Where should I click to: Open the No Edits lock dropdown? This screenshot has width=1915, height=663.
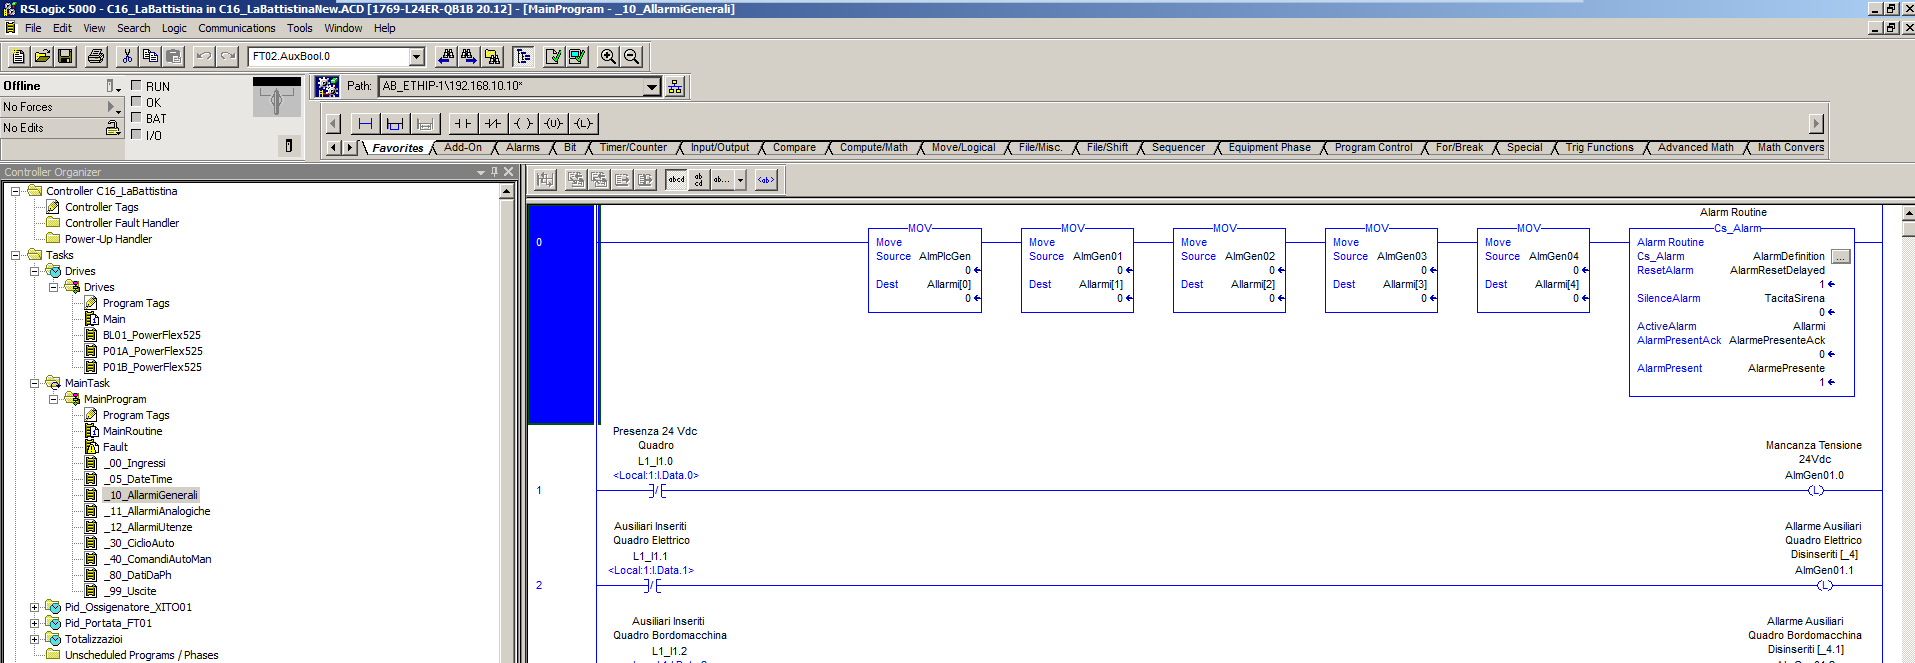113,128
